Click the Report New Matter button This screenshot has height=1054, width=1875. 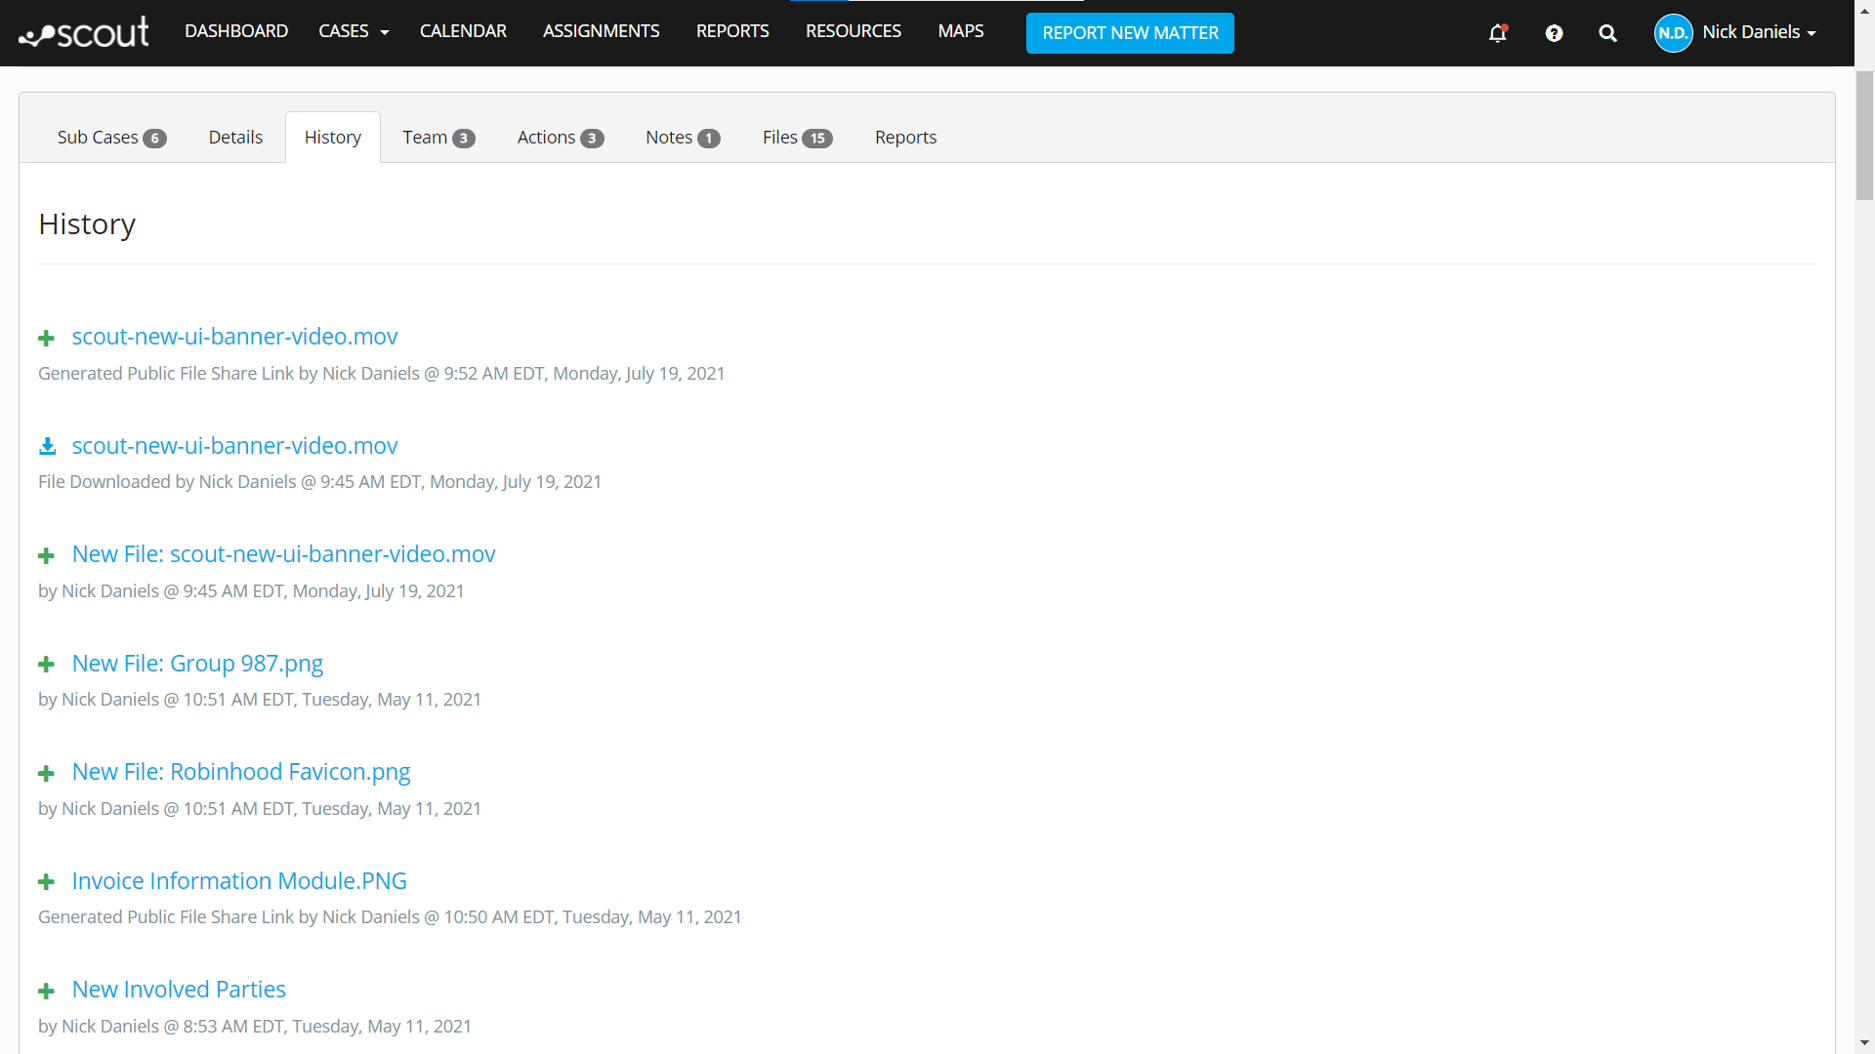coord(1129,33)
